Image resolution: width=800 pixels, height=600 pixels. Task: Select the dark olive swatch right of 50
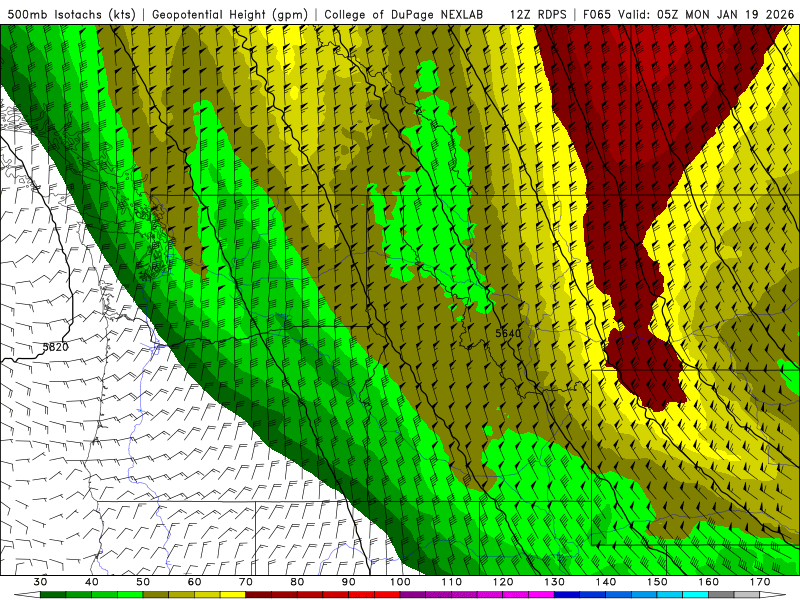click(x=156, y=595)
